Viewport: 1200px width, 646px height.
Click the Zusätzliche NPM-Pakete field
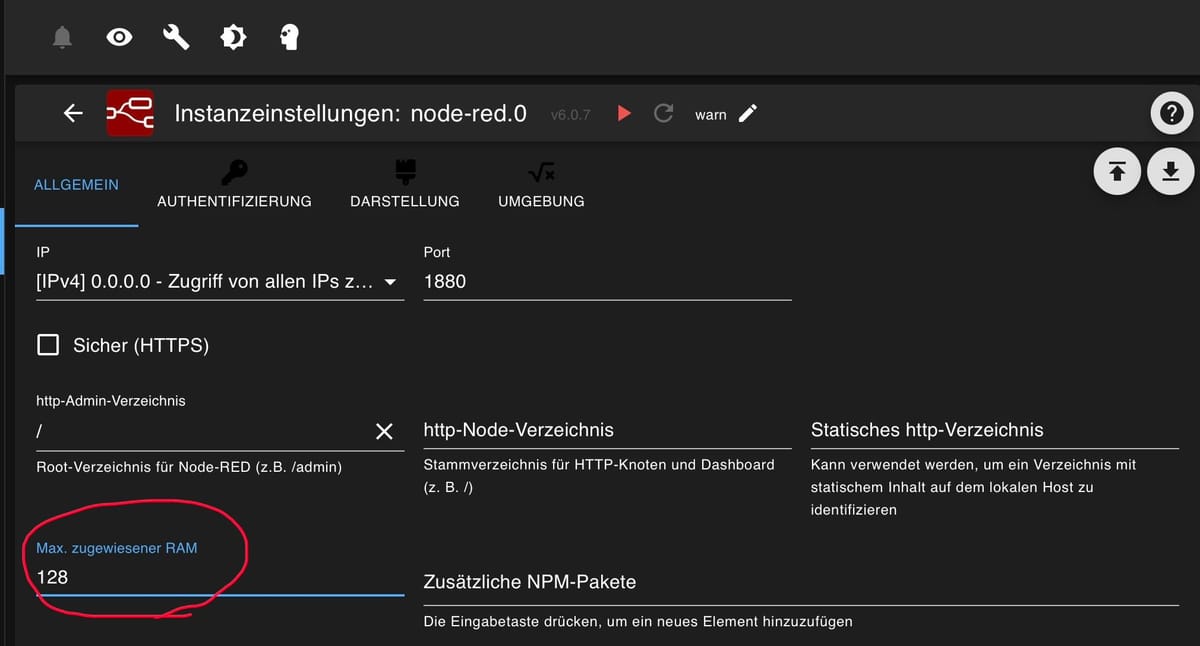801,582
